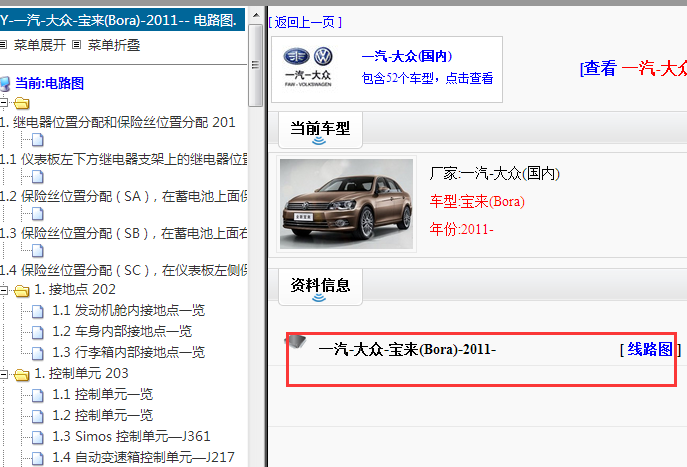Select the 1. 接地点 202 folder label
The height and width of the screenshot is (467, 687).
pyautogui.click(x=75, y=290)
